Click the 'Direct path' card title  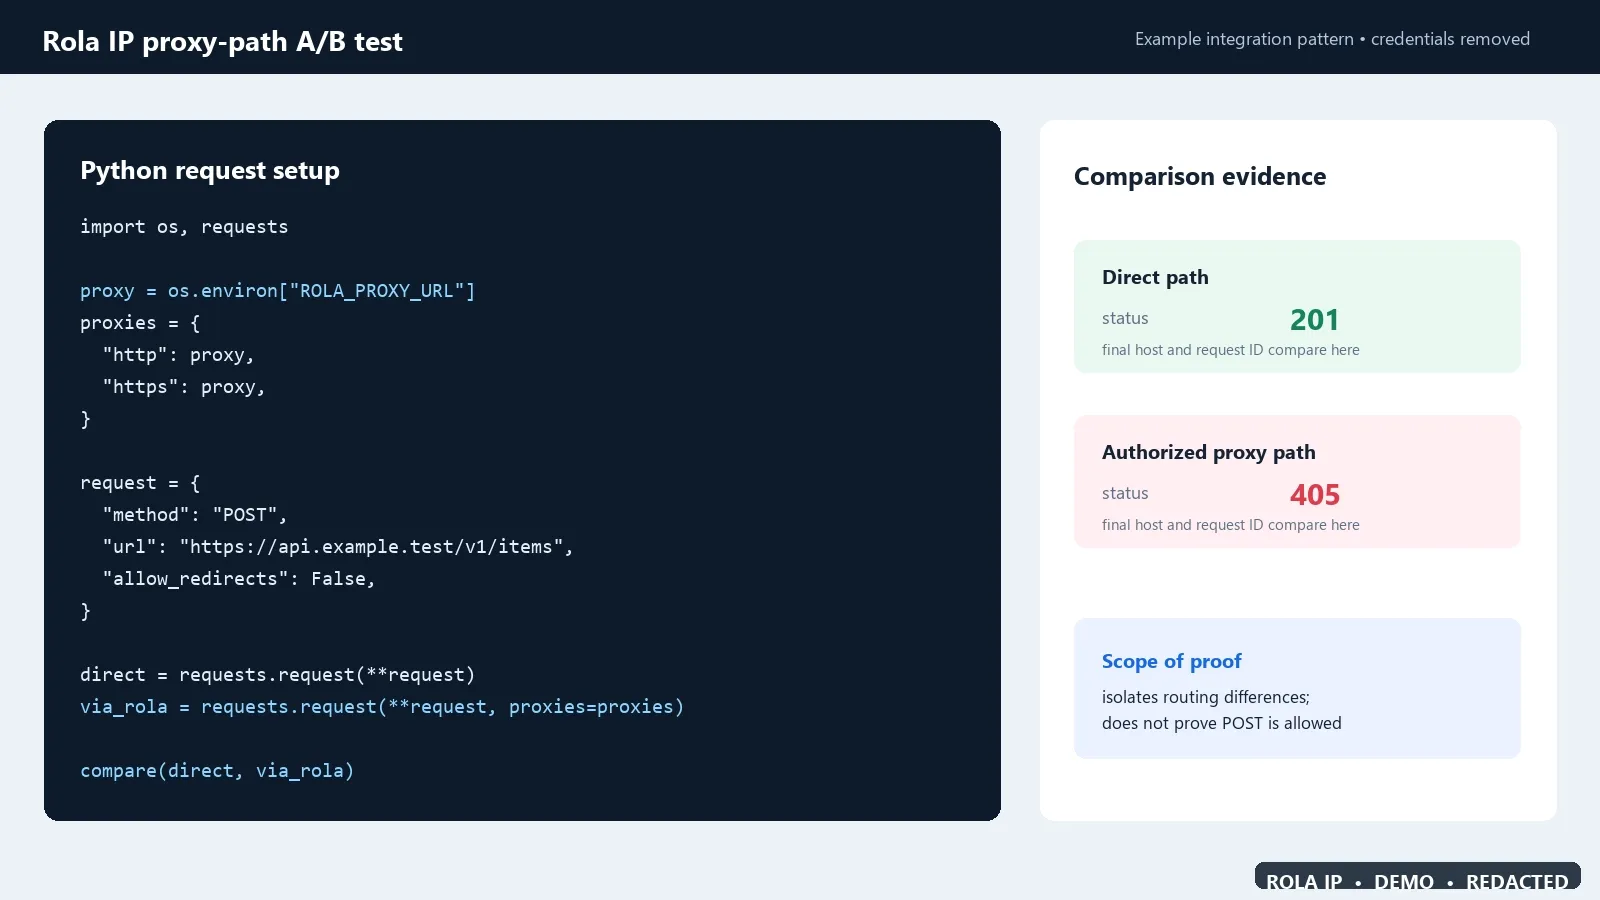coord(1155,277)
